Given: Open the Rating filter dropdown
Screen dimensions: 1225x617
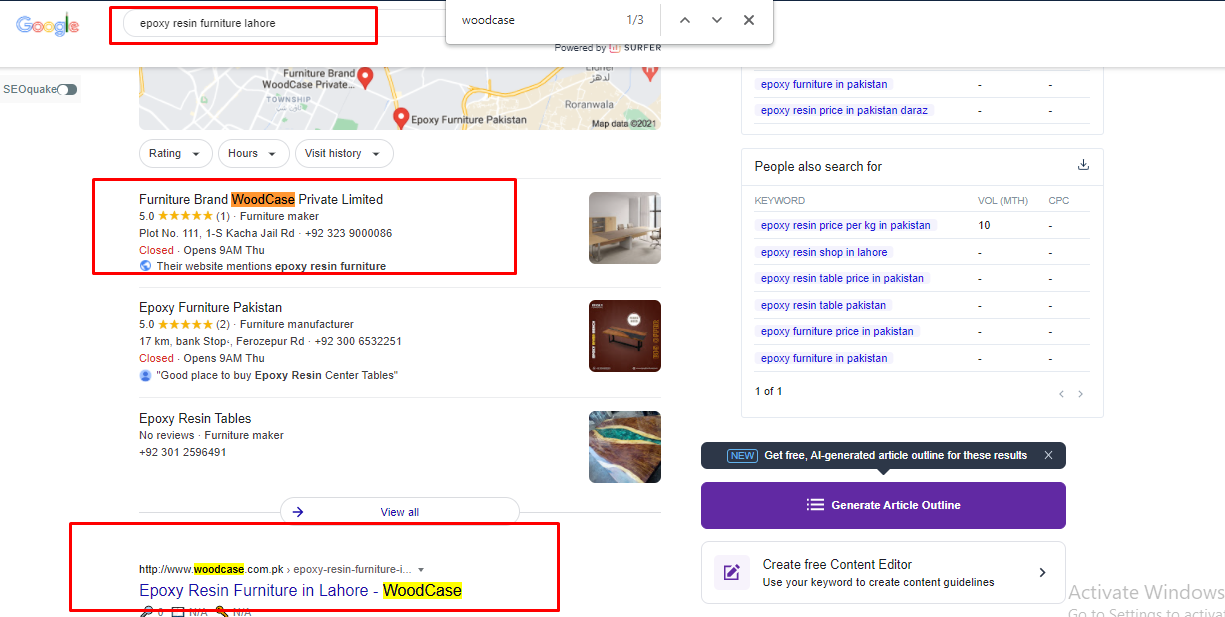Looking at the screenshot, I should (175, 153).
